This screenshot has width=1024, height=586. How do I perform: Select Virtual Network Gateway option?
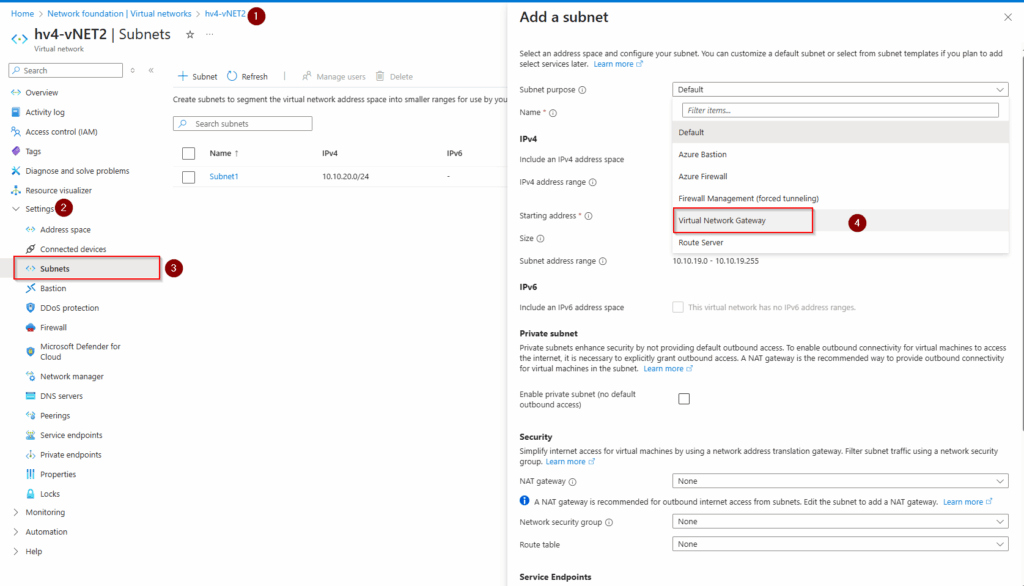(840, 221)
